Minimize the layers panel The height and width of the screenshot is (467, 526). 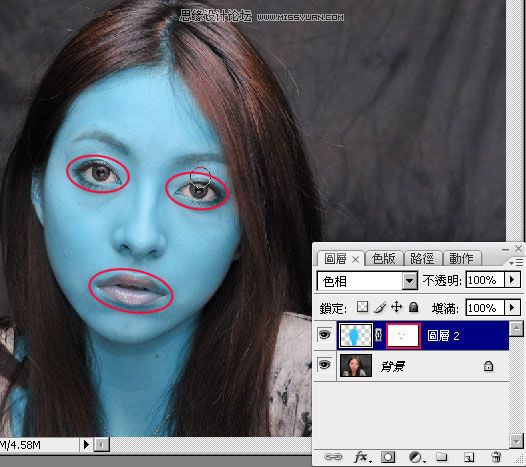[505, 249]
